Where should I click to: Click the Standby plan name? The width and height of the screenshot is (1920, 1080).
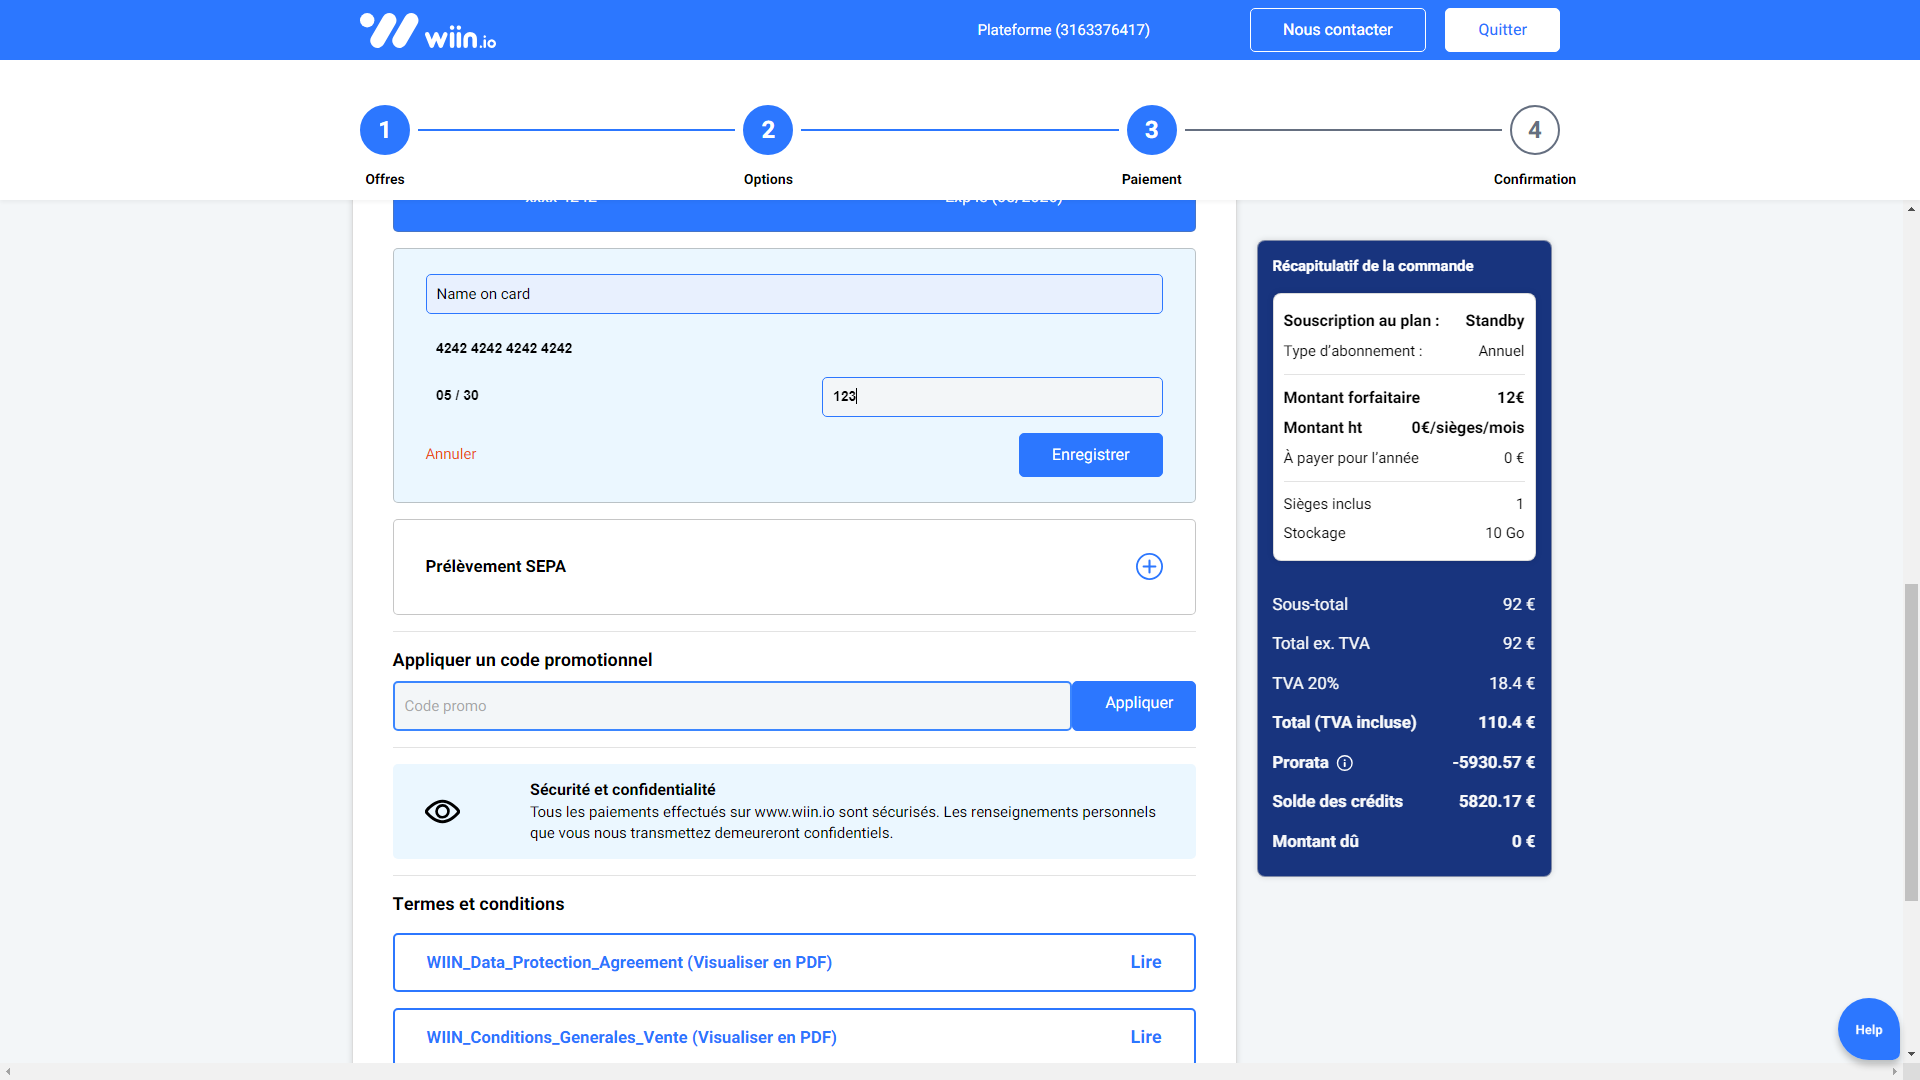tap(1494, 320)
